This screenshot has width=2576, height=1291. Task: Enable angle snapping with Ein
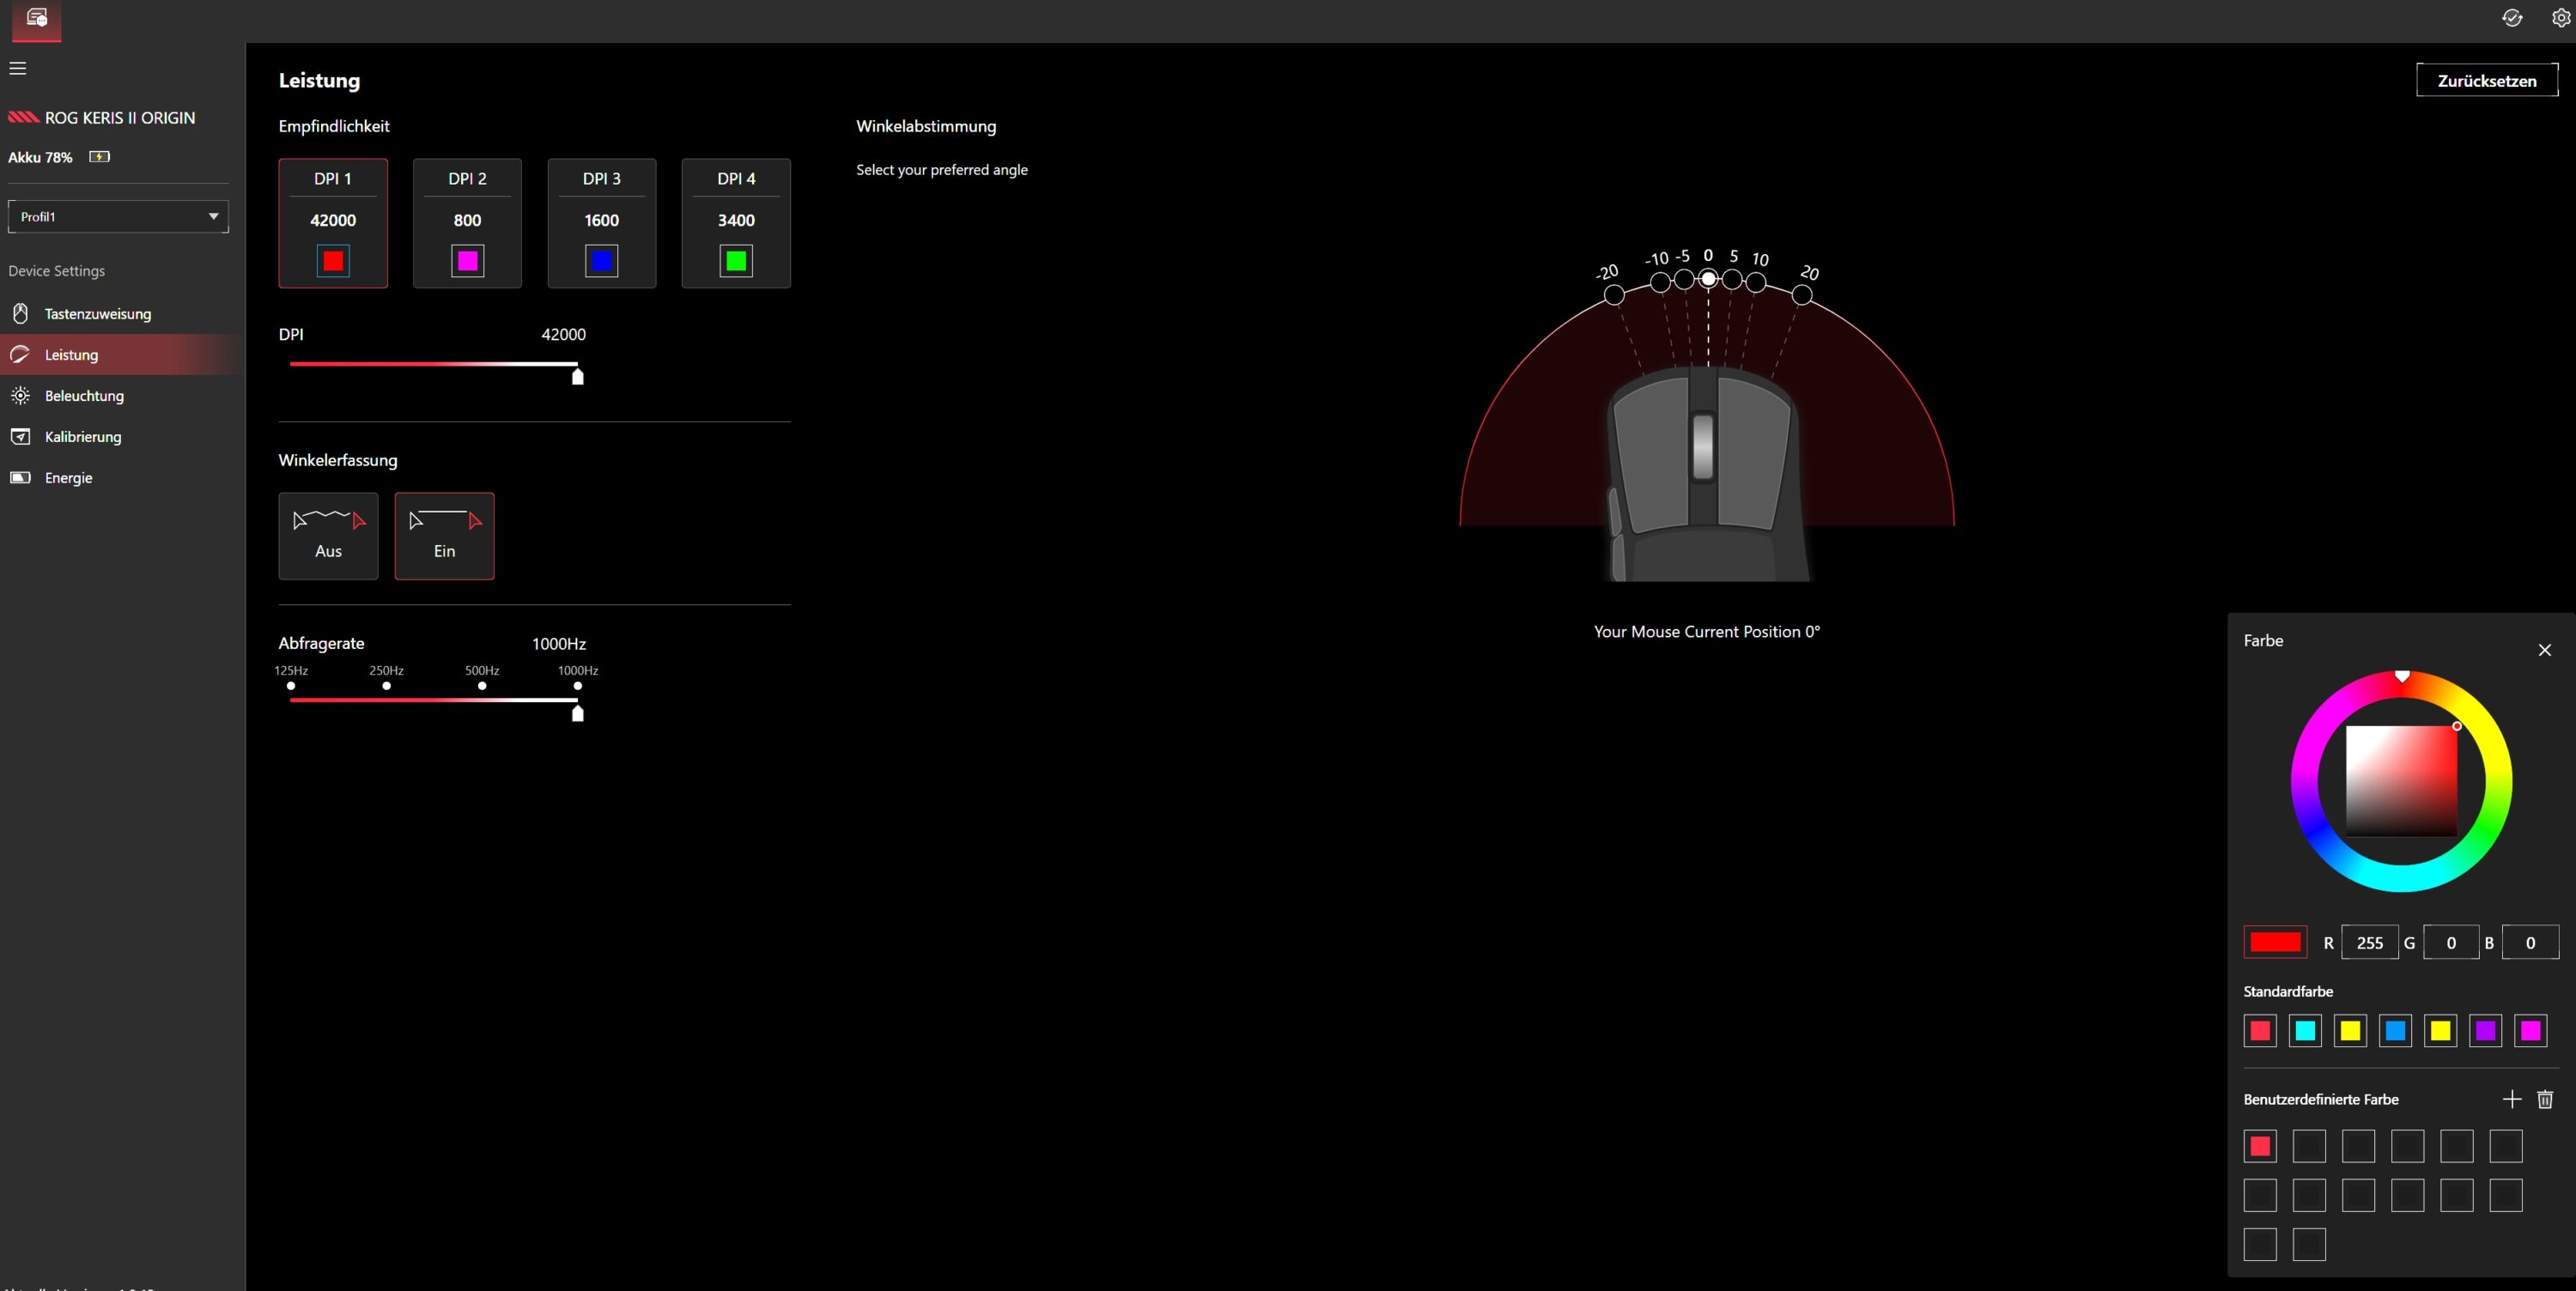(x=444, y=536)
